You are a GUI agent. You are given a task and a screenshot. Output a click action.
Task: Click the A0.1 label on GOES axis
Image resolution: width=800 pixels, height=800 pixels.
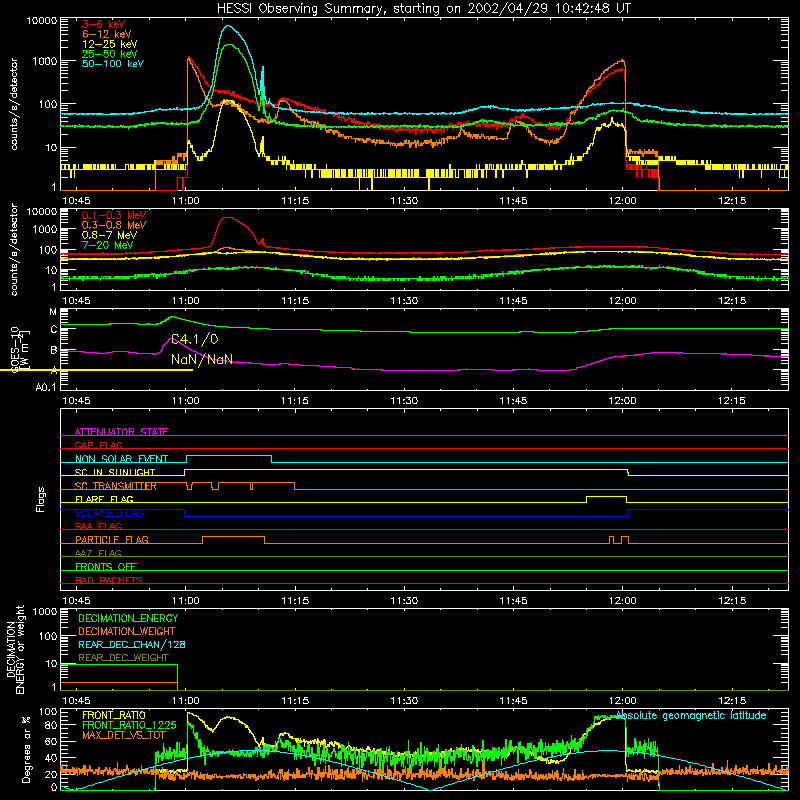(46, 387)
